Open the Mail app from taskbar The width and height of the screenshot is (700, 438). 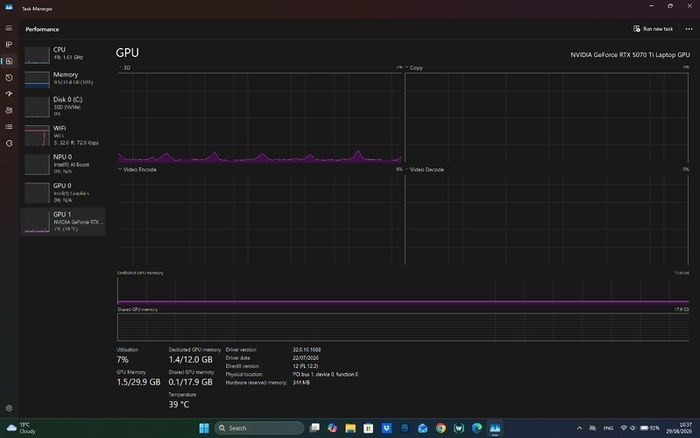[423, 428]
